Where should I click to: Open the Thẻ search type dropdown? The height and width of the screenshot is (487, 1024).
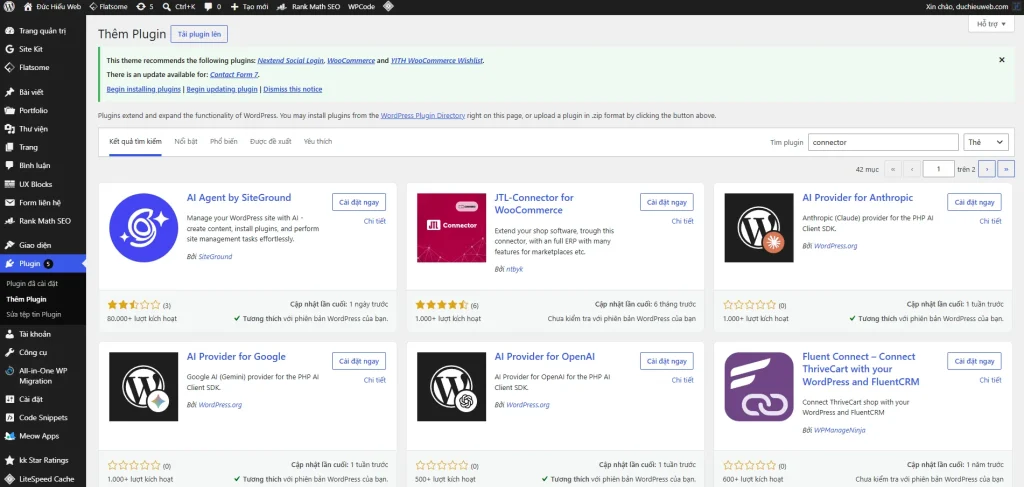point(985,142)
